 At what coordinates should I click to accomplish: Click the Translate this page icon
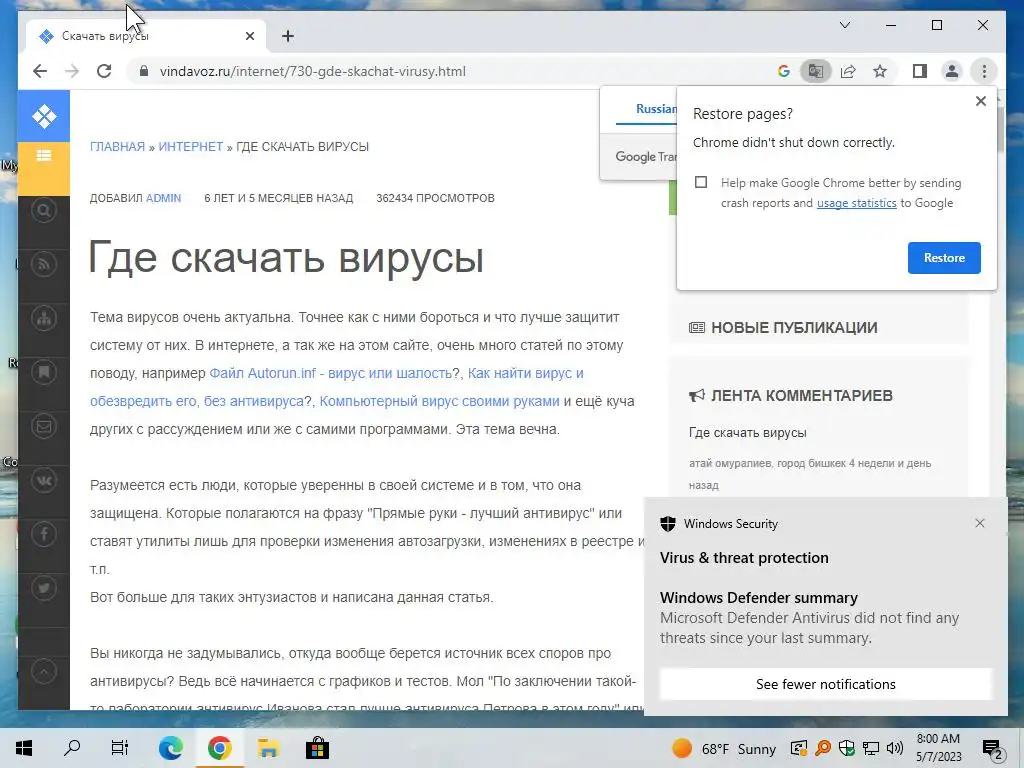pyautogui.click(x=816, y=71)
